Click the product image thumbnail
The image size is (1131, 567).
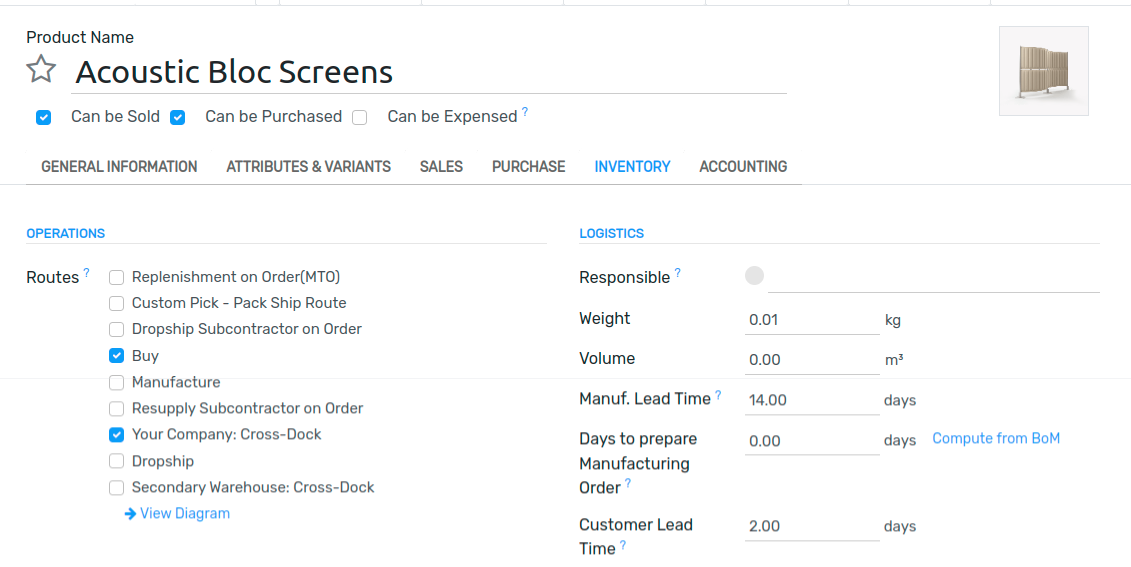point(1044,71)
